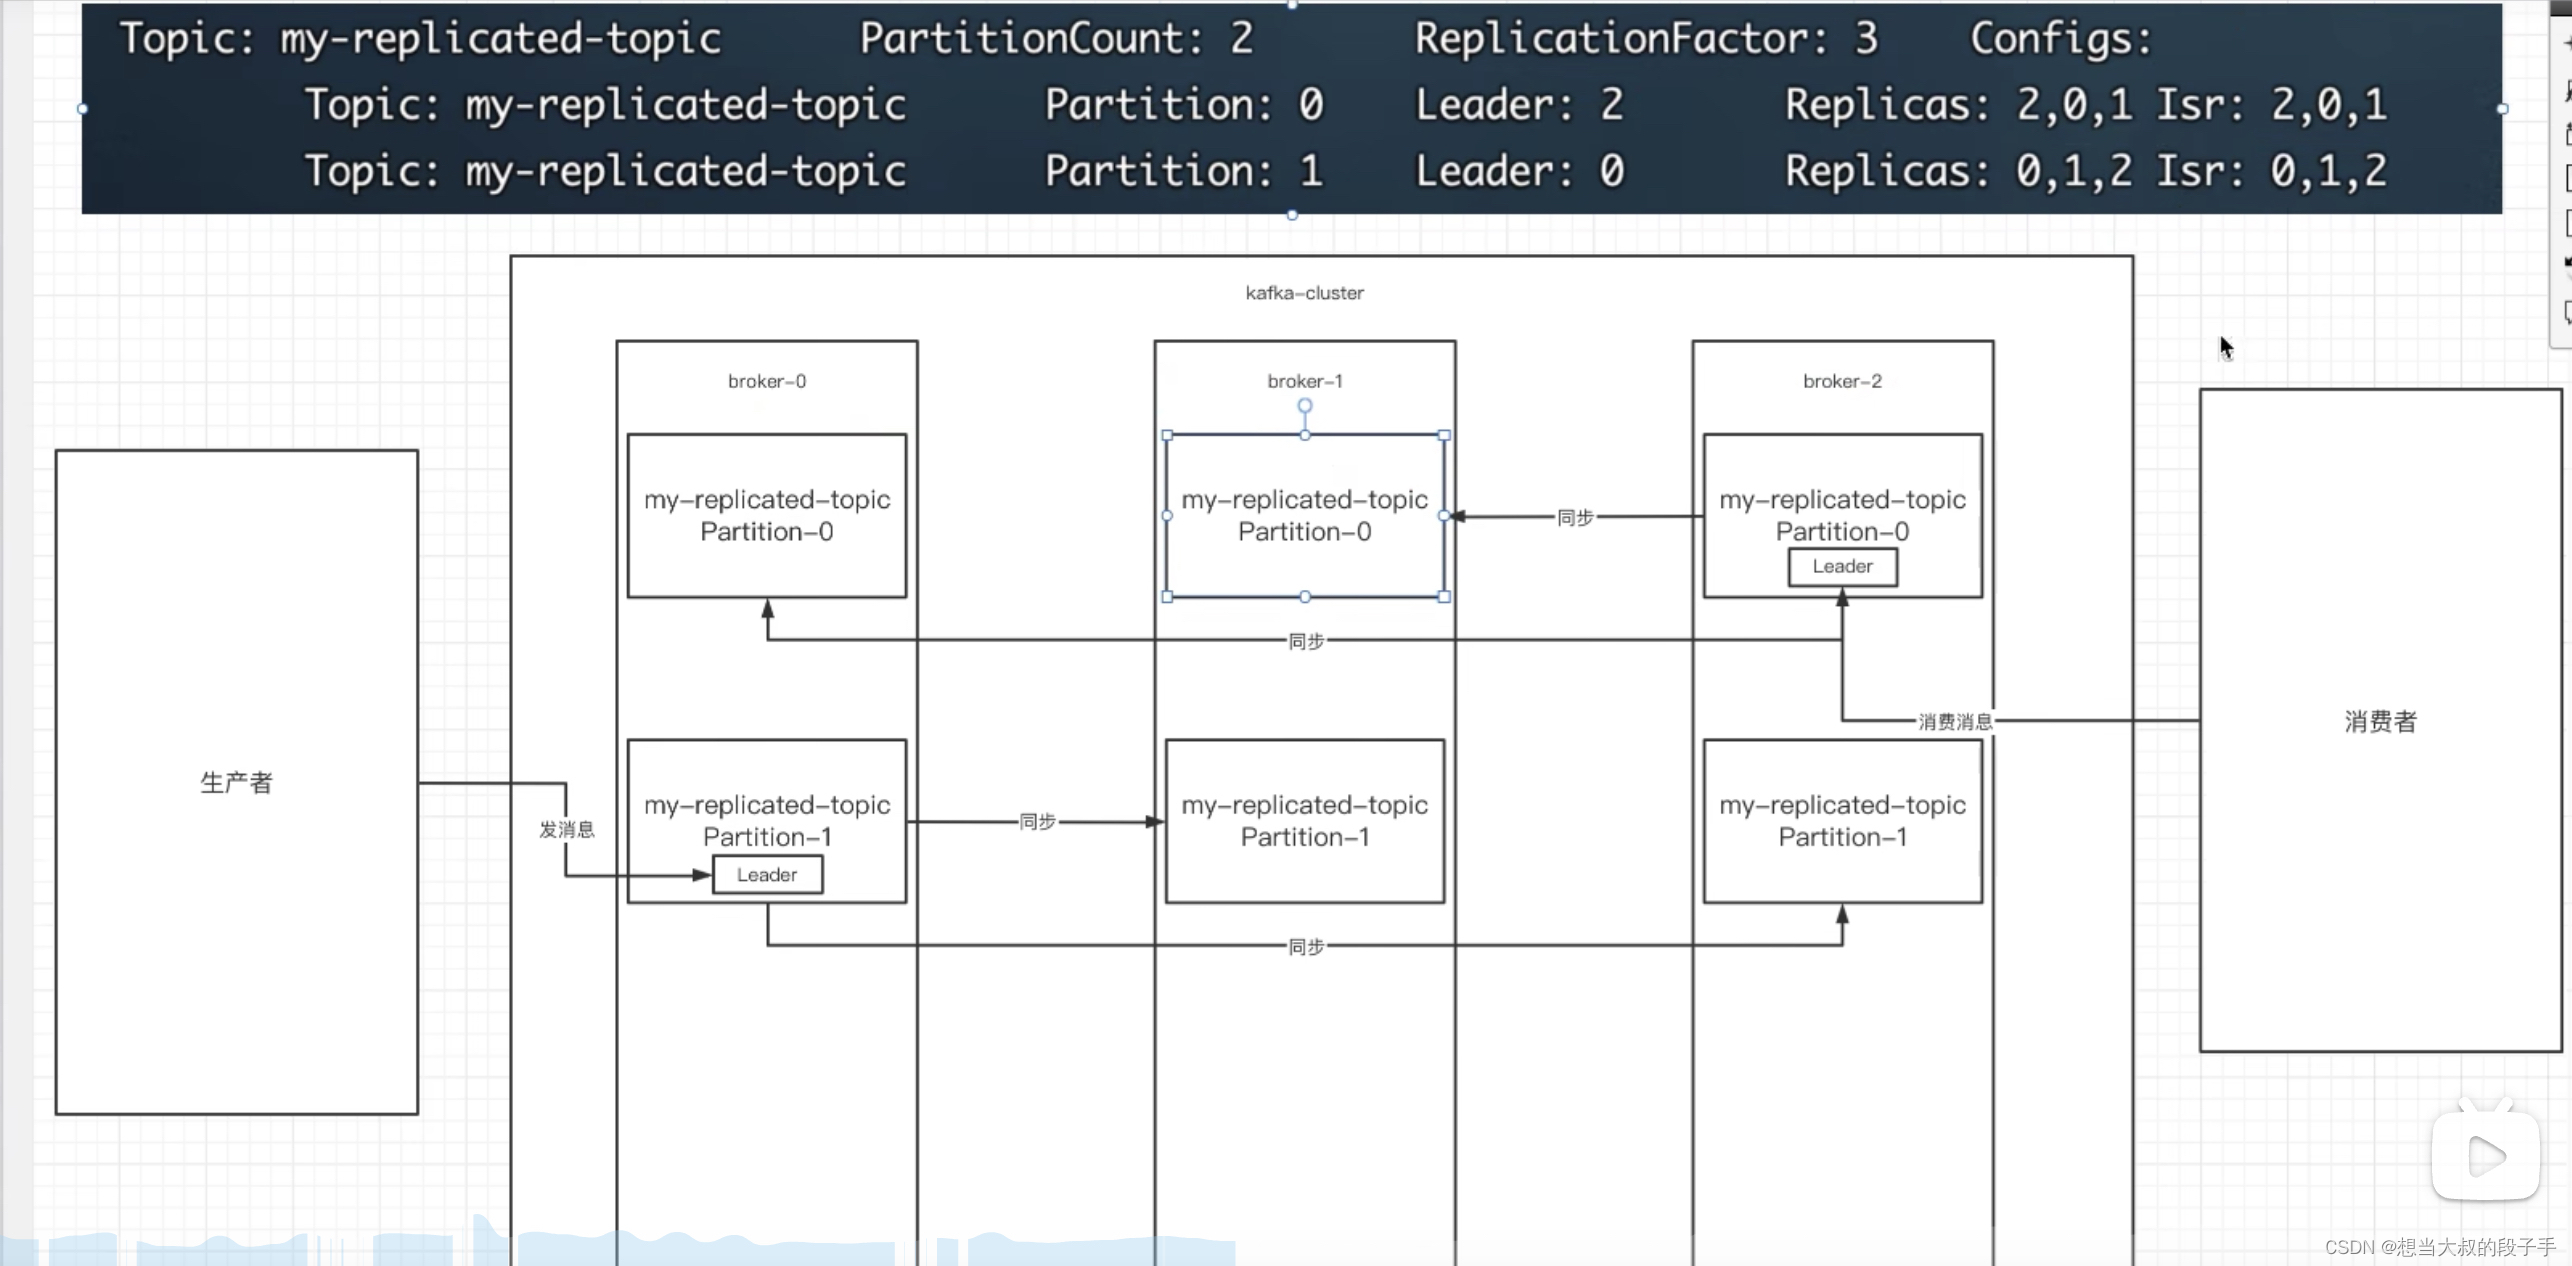2572x1266 pixels.
Task: Click Leader label in broker-0 Partition-1
Action: click(767, 875)
